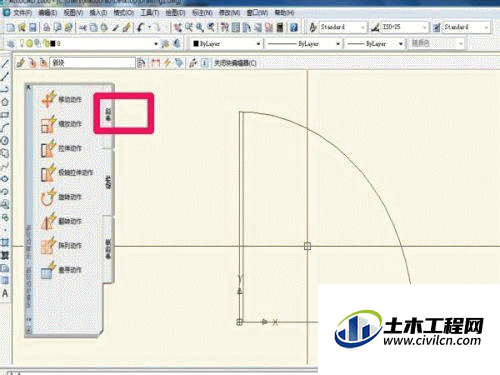Click the Open file icon

22,27
